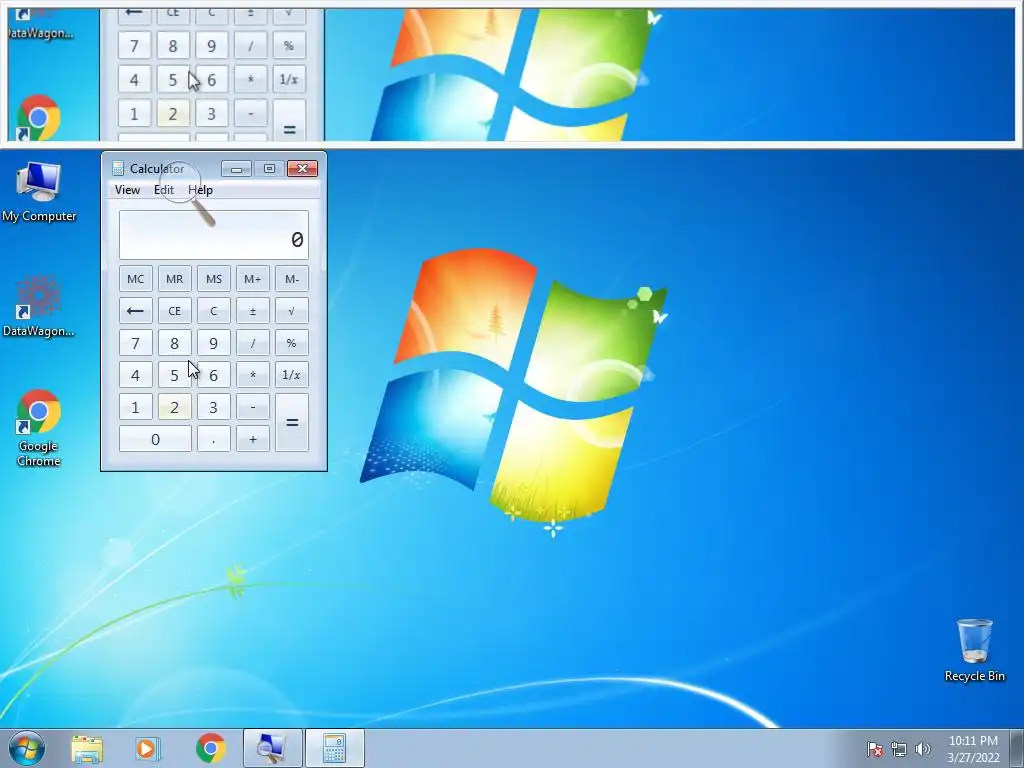Click the divide button
The width and height of the screenshot is (1024, 768).
click(x=253, y=343)
